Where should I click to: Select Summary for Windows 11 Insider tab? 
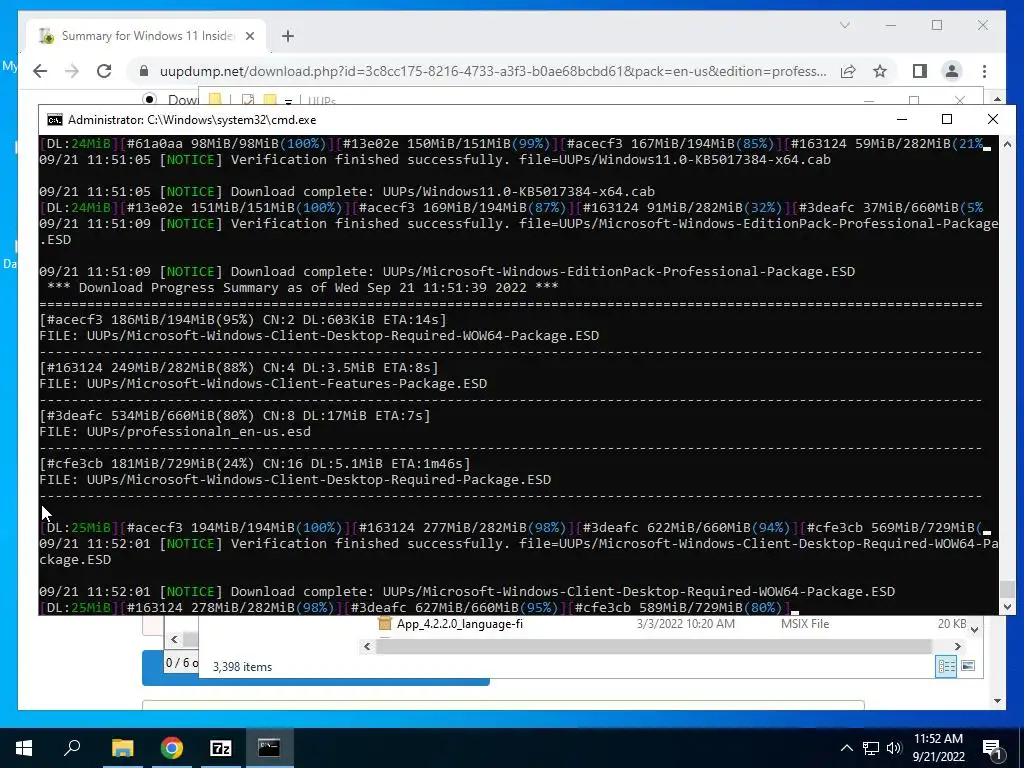(x=147, y=36)
